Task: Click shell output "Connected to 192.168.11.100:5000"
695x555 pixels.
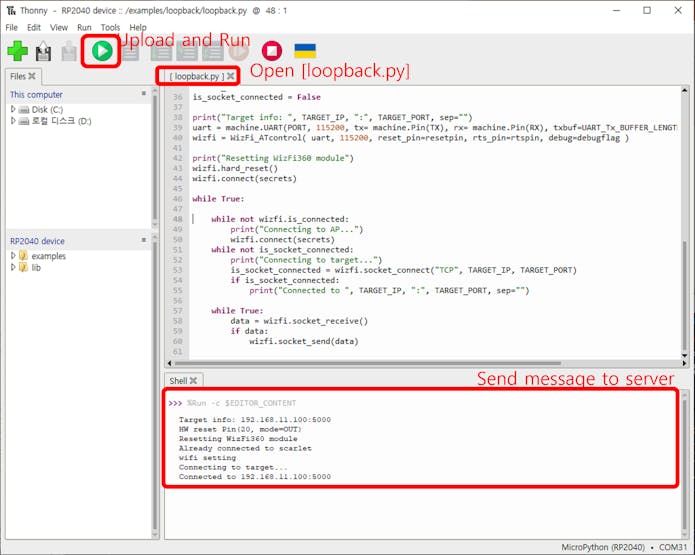Action: (x=255, y=477)
